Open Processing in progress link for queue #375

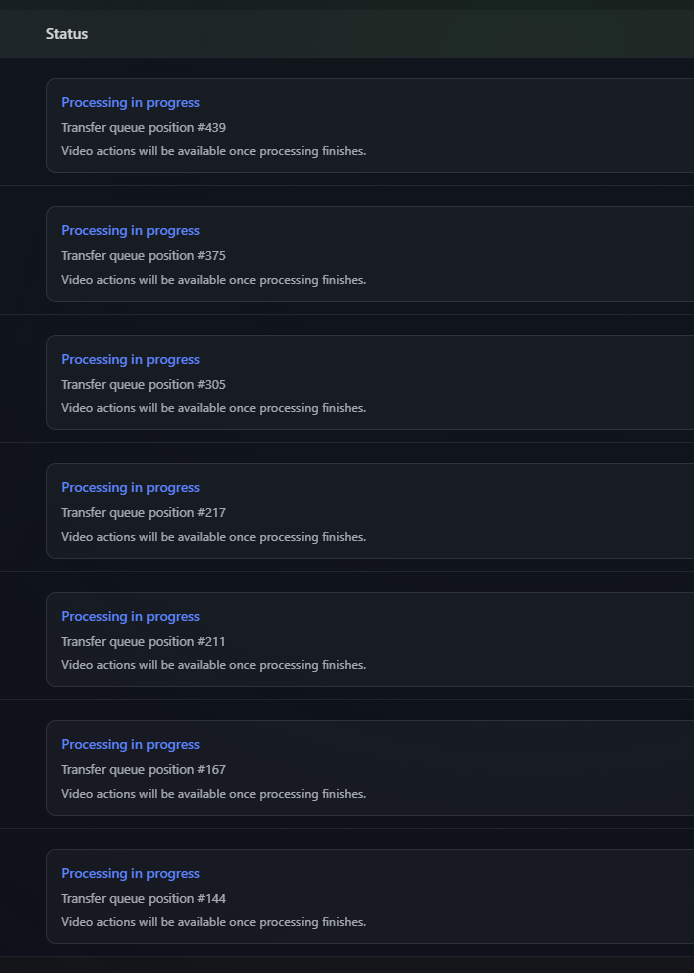point(130,230)
